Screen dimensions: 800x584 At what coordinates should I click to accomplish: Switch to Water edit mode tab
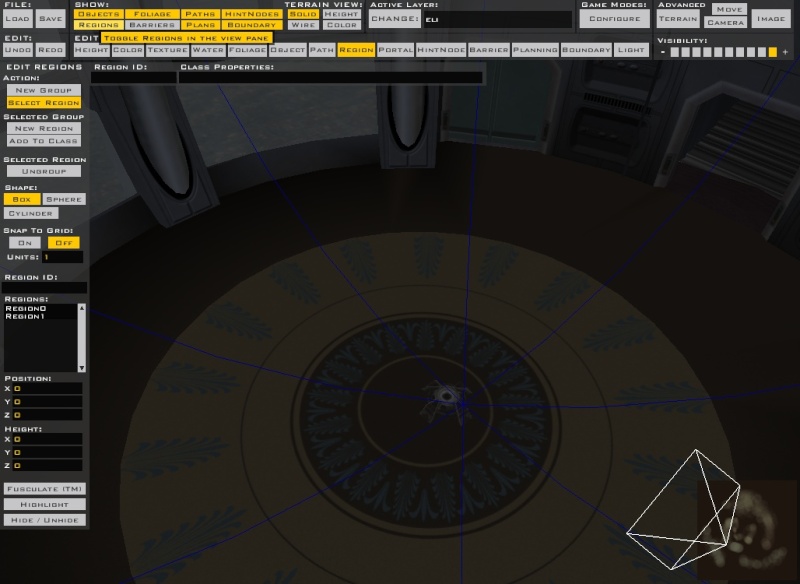click(208, 50)
